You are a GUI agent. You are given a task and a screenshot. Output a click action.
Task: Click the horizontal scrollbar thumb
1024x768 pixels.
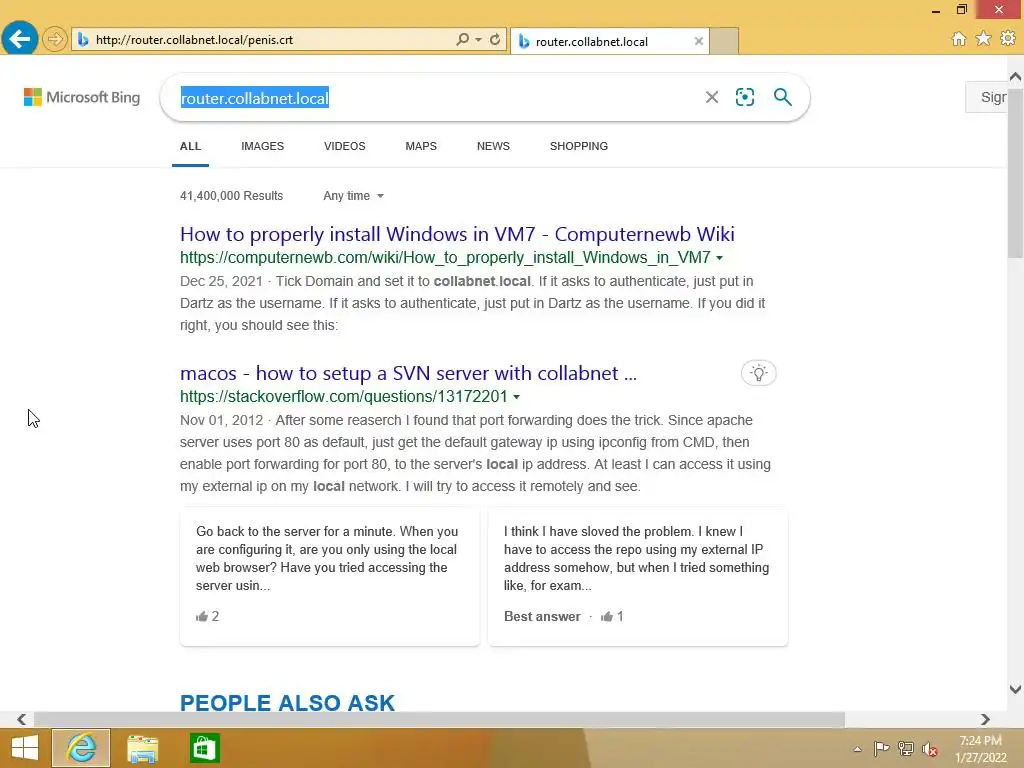click(x=439, y=719)
